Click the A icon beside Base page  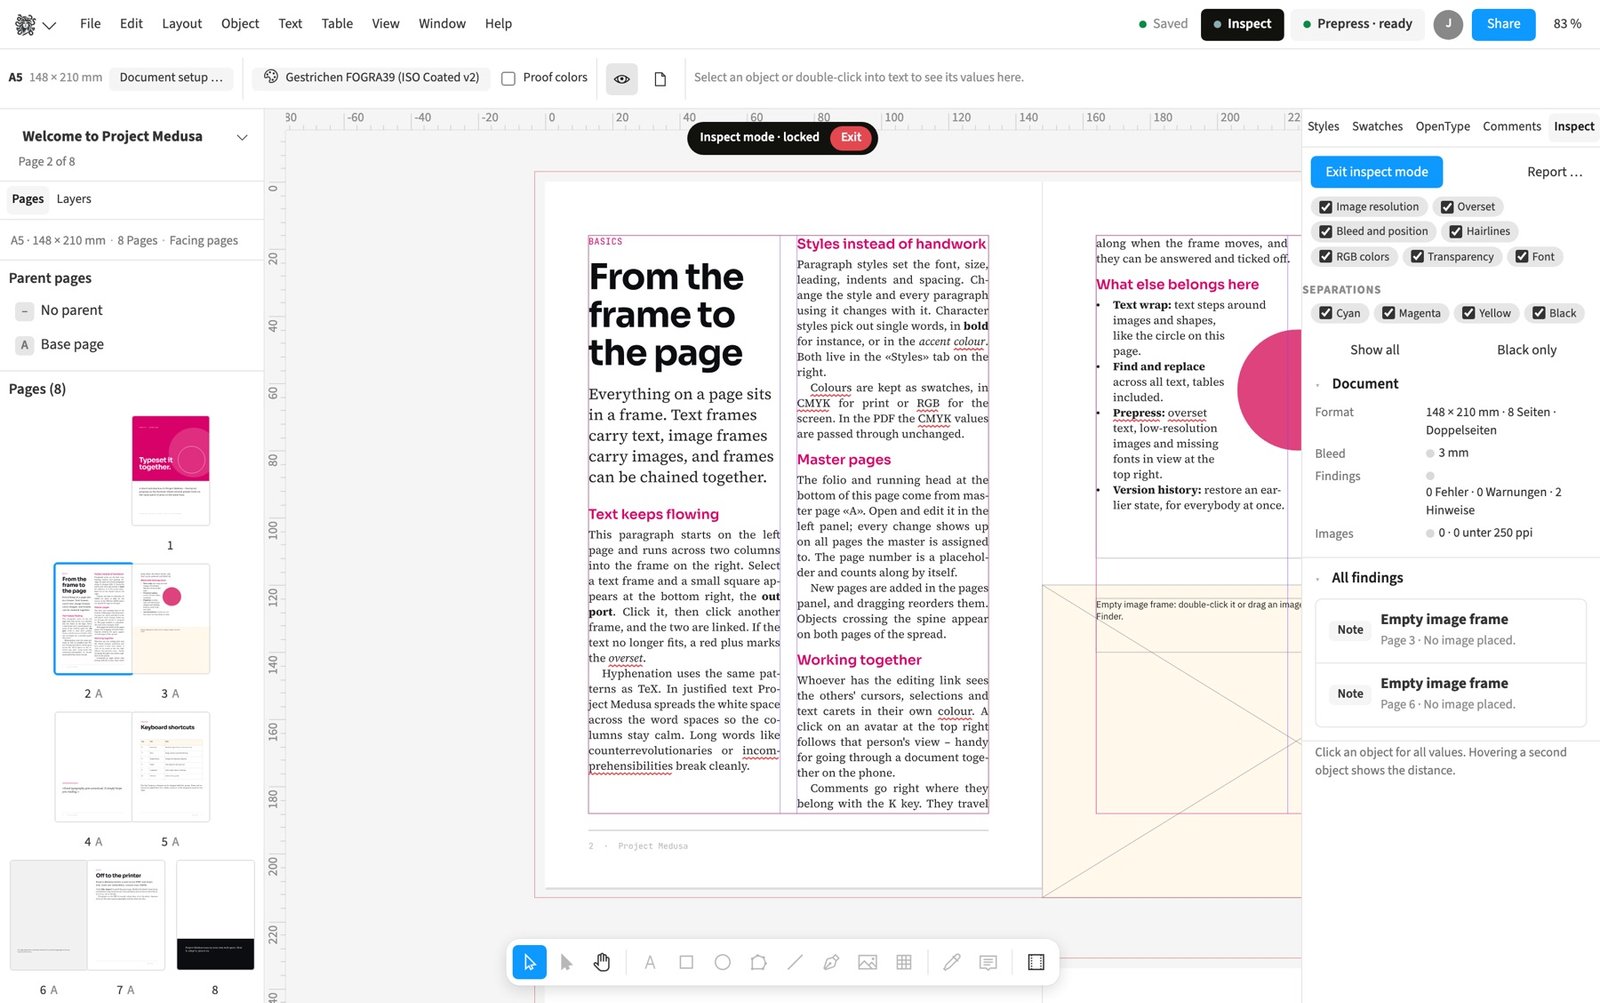click(25, 345)
